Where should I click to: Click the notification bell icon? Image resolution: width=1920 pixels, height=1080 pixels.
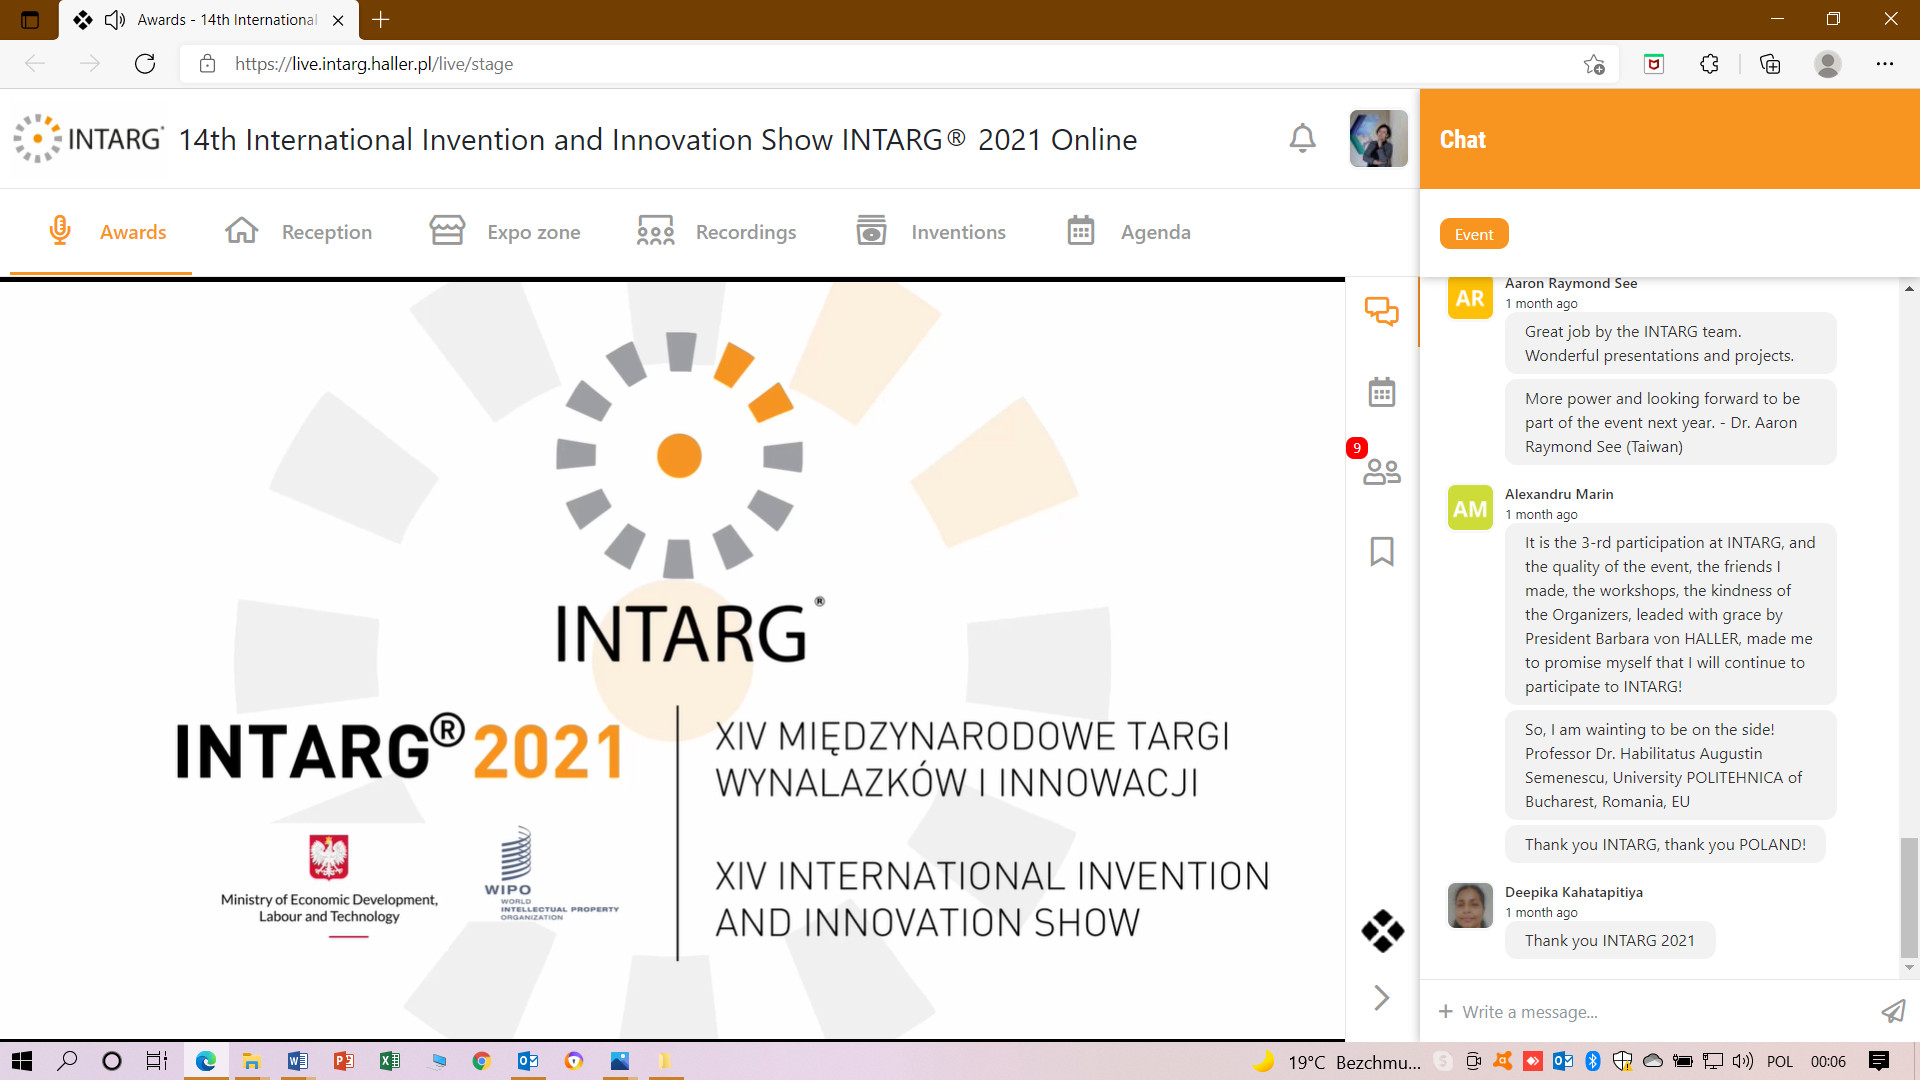(x=1302, y=138)
